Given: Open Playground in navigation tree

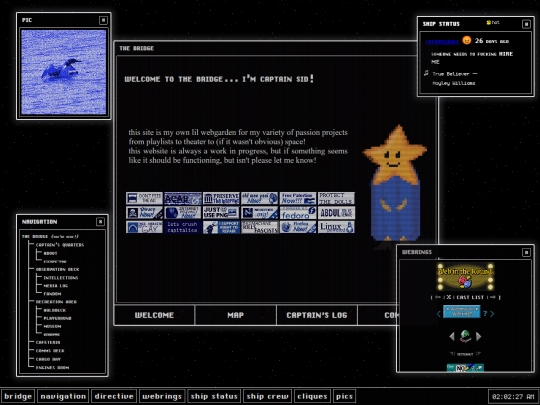Looking at the screenshot, I should [58, 318].
